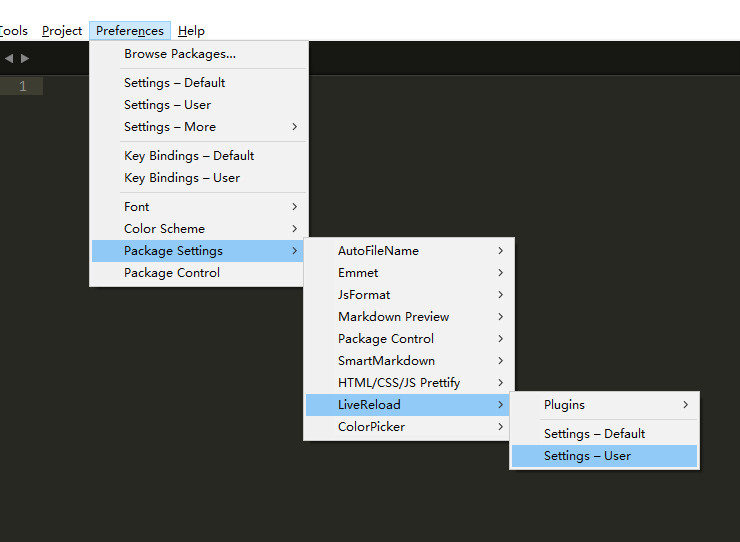The image size is (740, 542).
Task: Choose Package Control in Preferences menu
Action: (198, 272)
